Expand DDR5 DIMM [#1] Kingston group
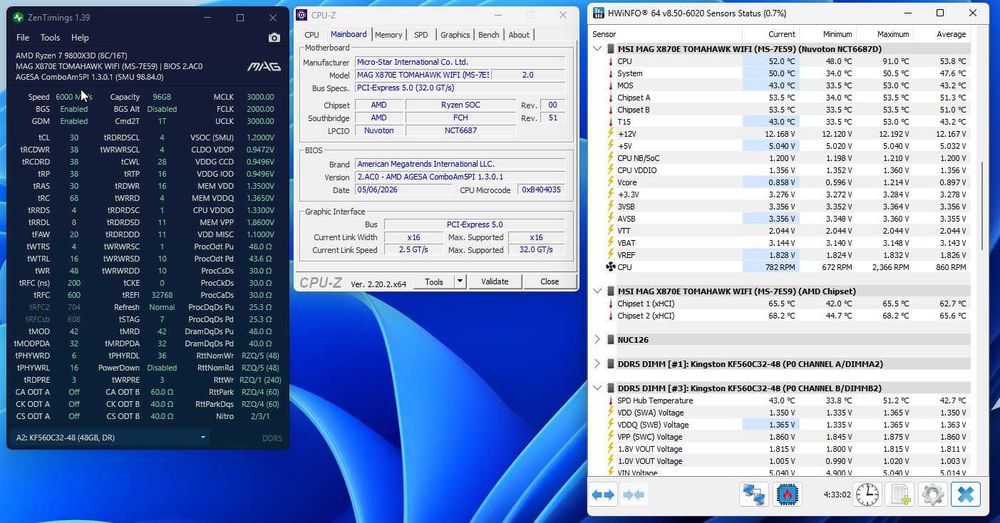Image resolution: width=1000 pixels, height=523 pixels. pyautogui.click(x=597, y=364)
